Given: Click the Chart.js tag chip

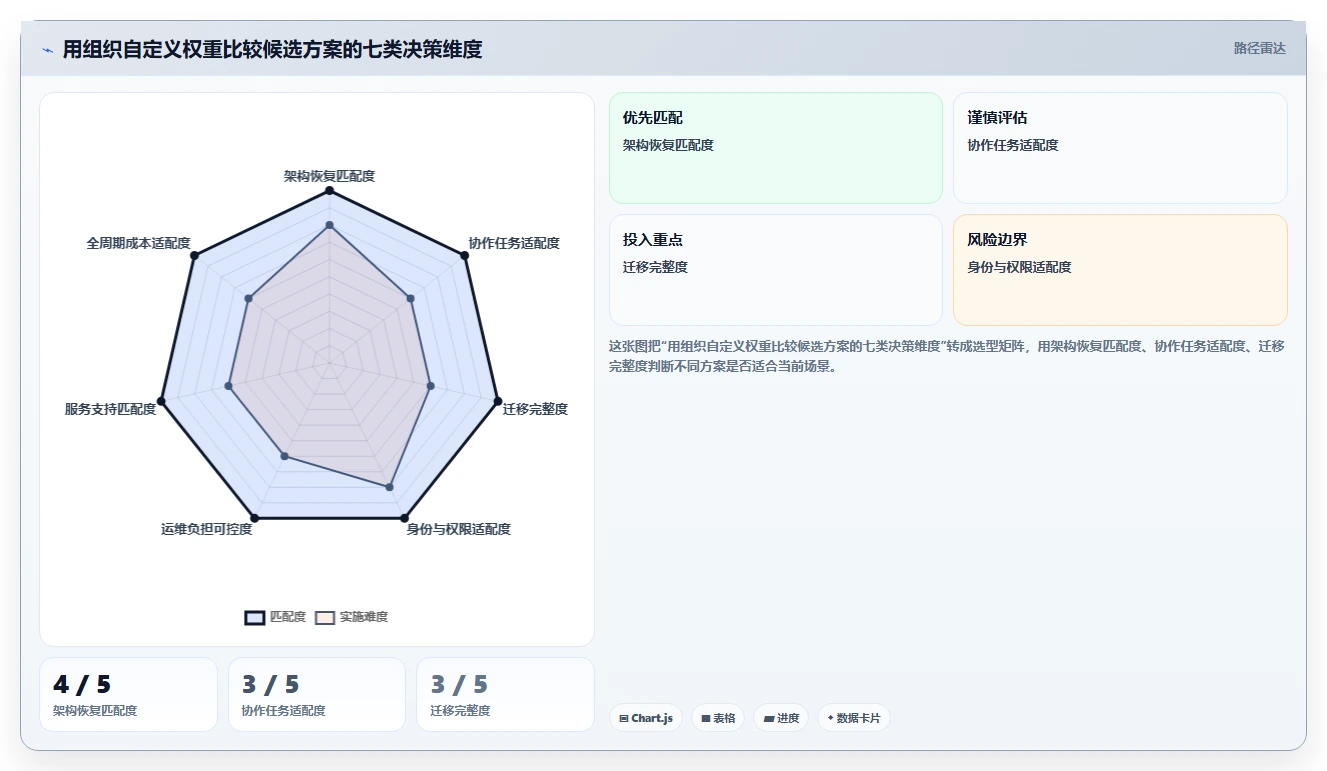Looking at the screenshot, I should tap(646, 718).
